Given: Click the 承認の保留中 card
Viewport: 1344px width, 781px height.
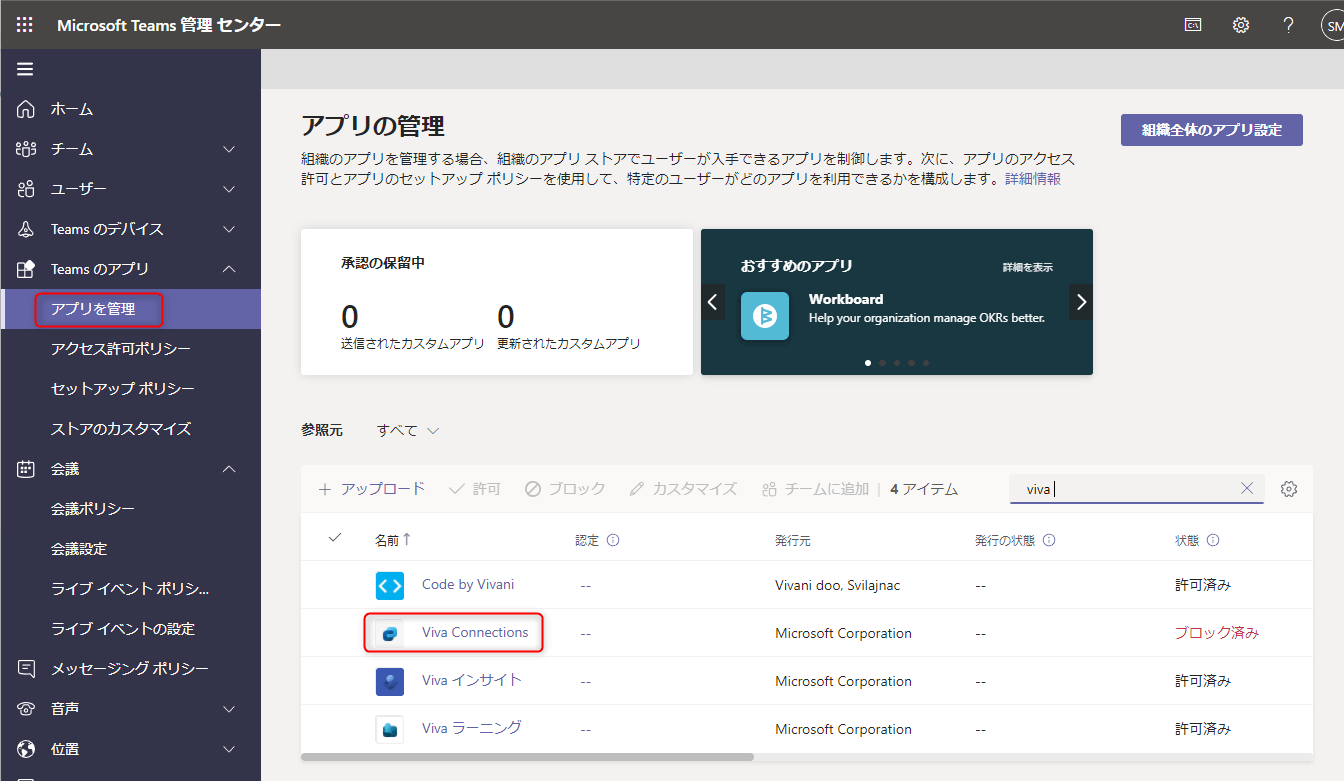Looking at the screenshot, I should click(x=497, y=302).
